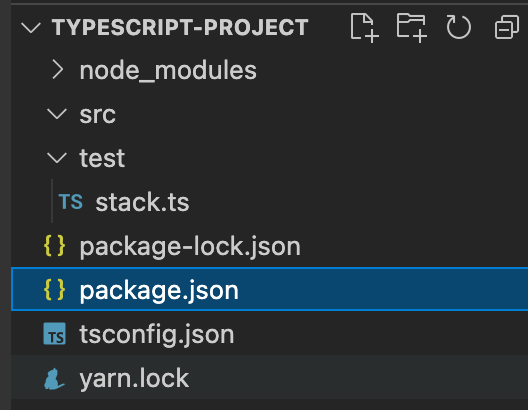
Task: Open the tsconfig.json file
Action: [157, 334]
